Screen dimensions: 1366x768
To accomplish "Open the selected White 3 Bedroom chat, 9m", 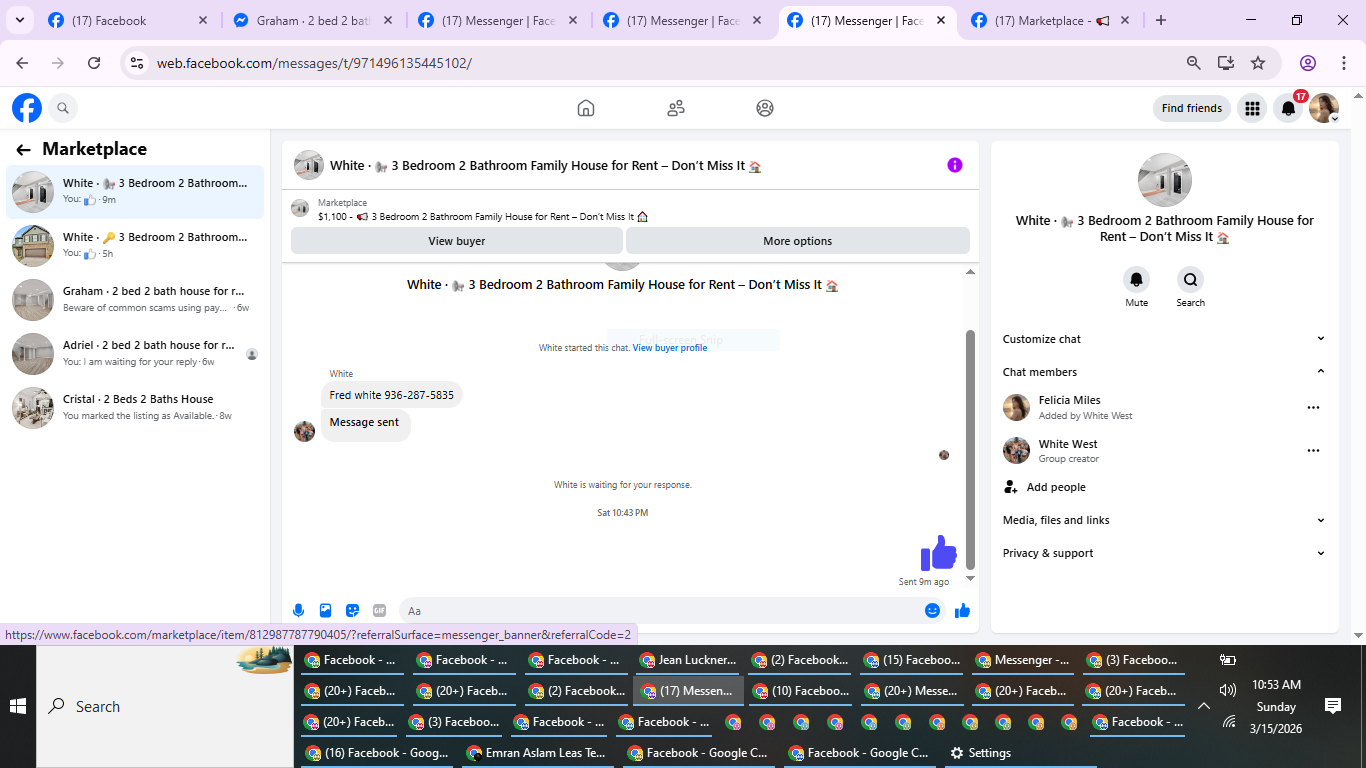I will point(135,191).
